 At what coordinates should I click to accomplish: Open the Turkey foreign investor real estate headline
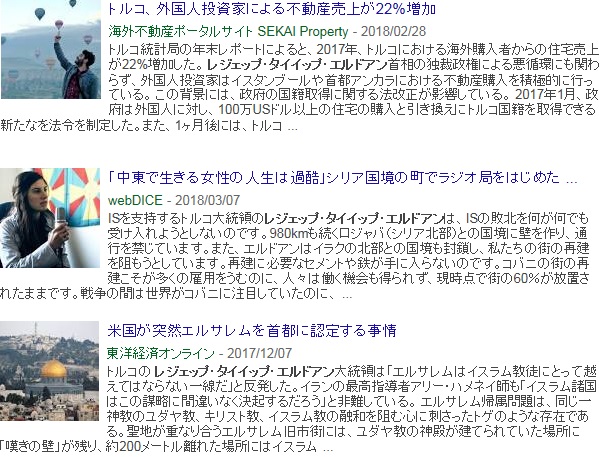[272, 9]
